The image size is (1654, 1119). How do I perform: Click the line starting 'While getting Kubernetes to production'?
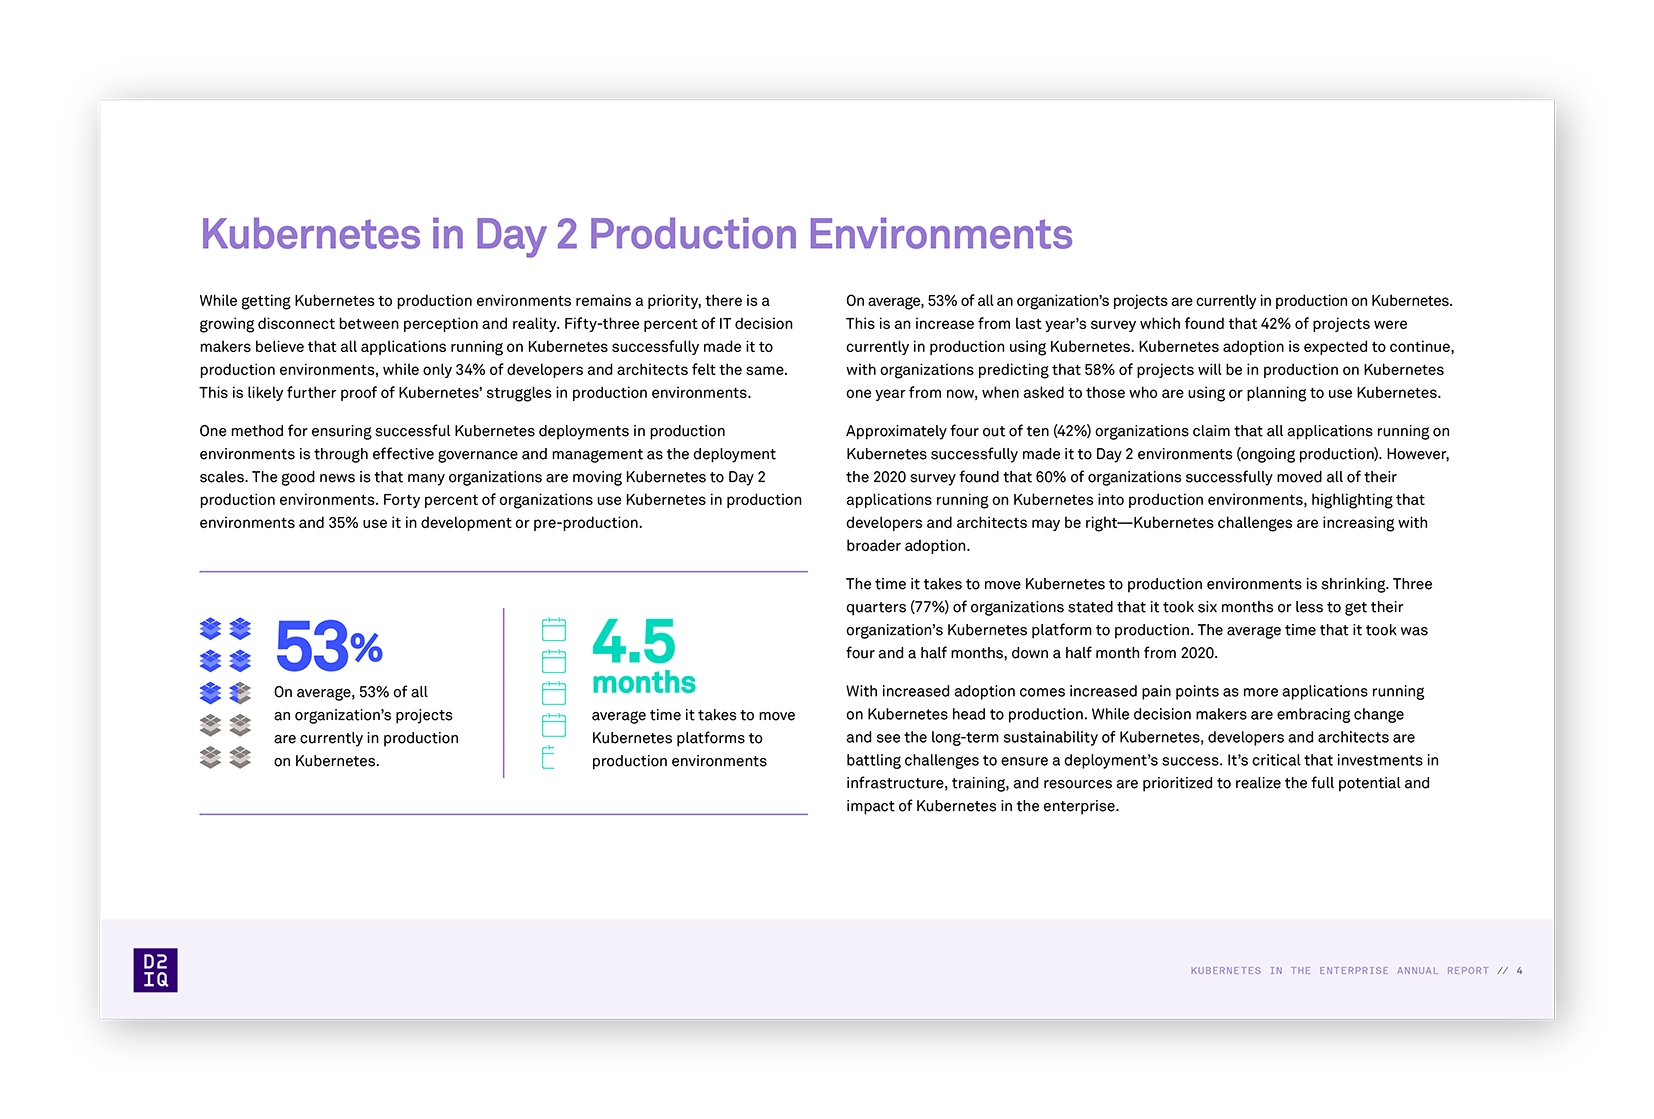click(x=485, y=301)
